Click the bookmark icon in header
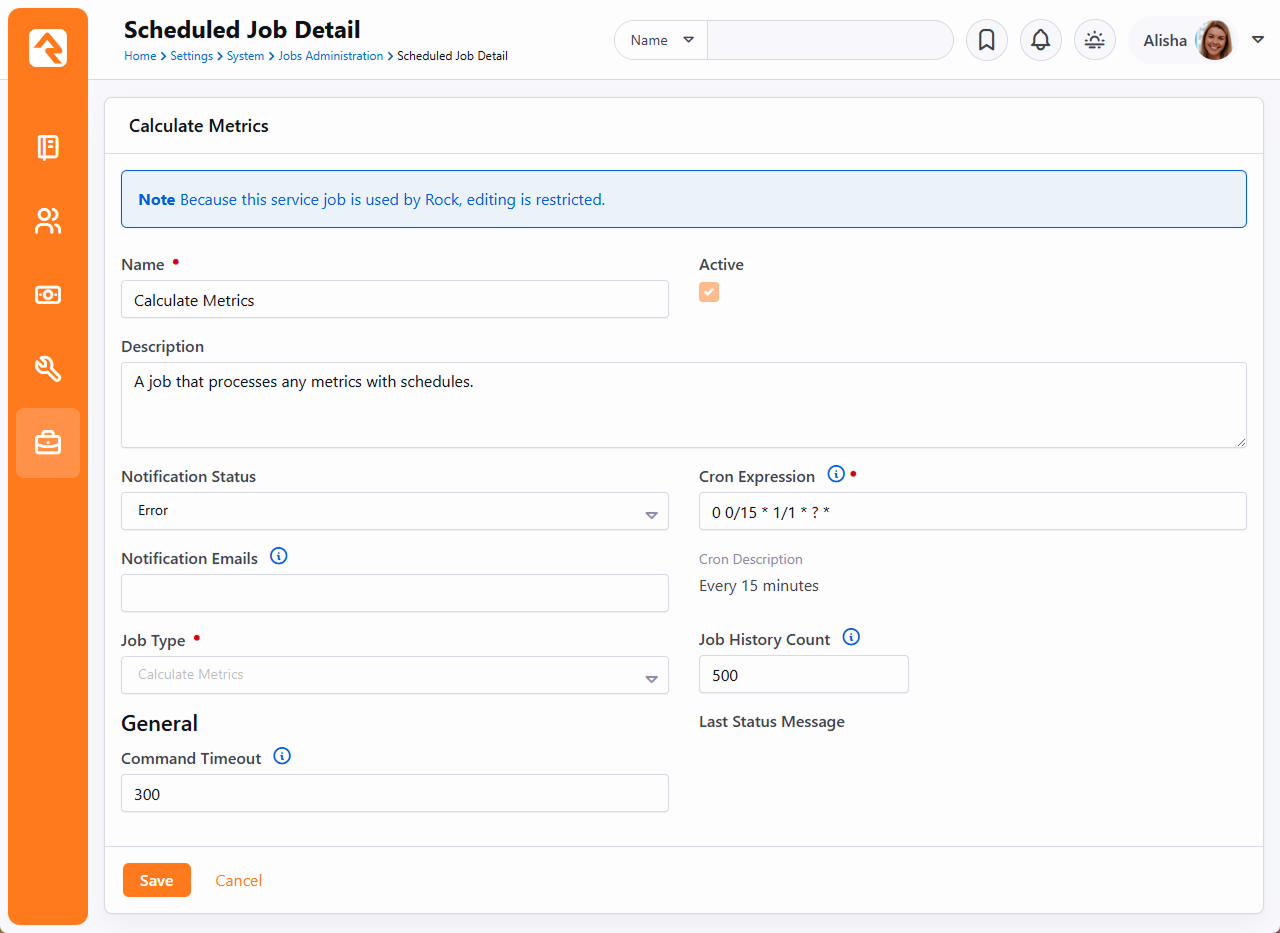The image size is (1280, 933). [986, 40]
